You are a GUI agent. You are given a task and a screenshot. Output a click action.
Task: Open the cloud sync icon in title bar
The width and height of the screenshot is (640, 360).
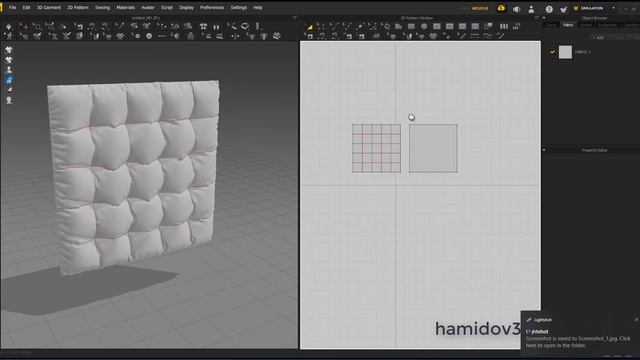501,8
